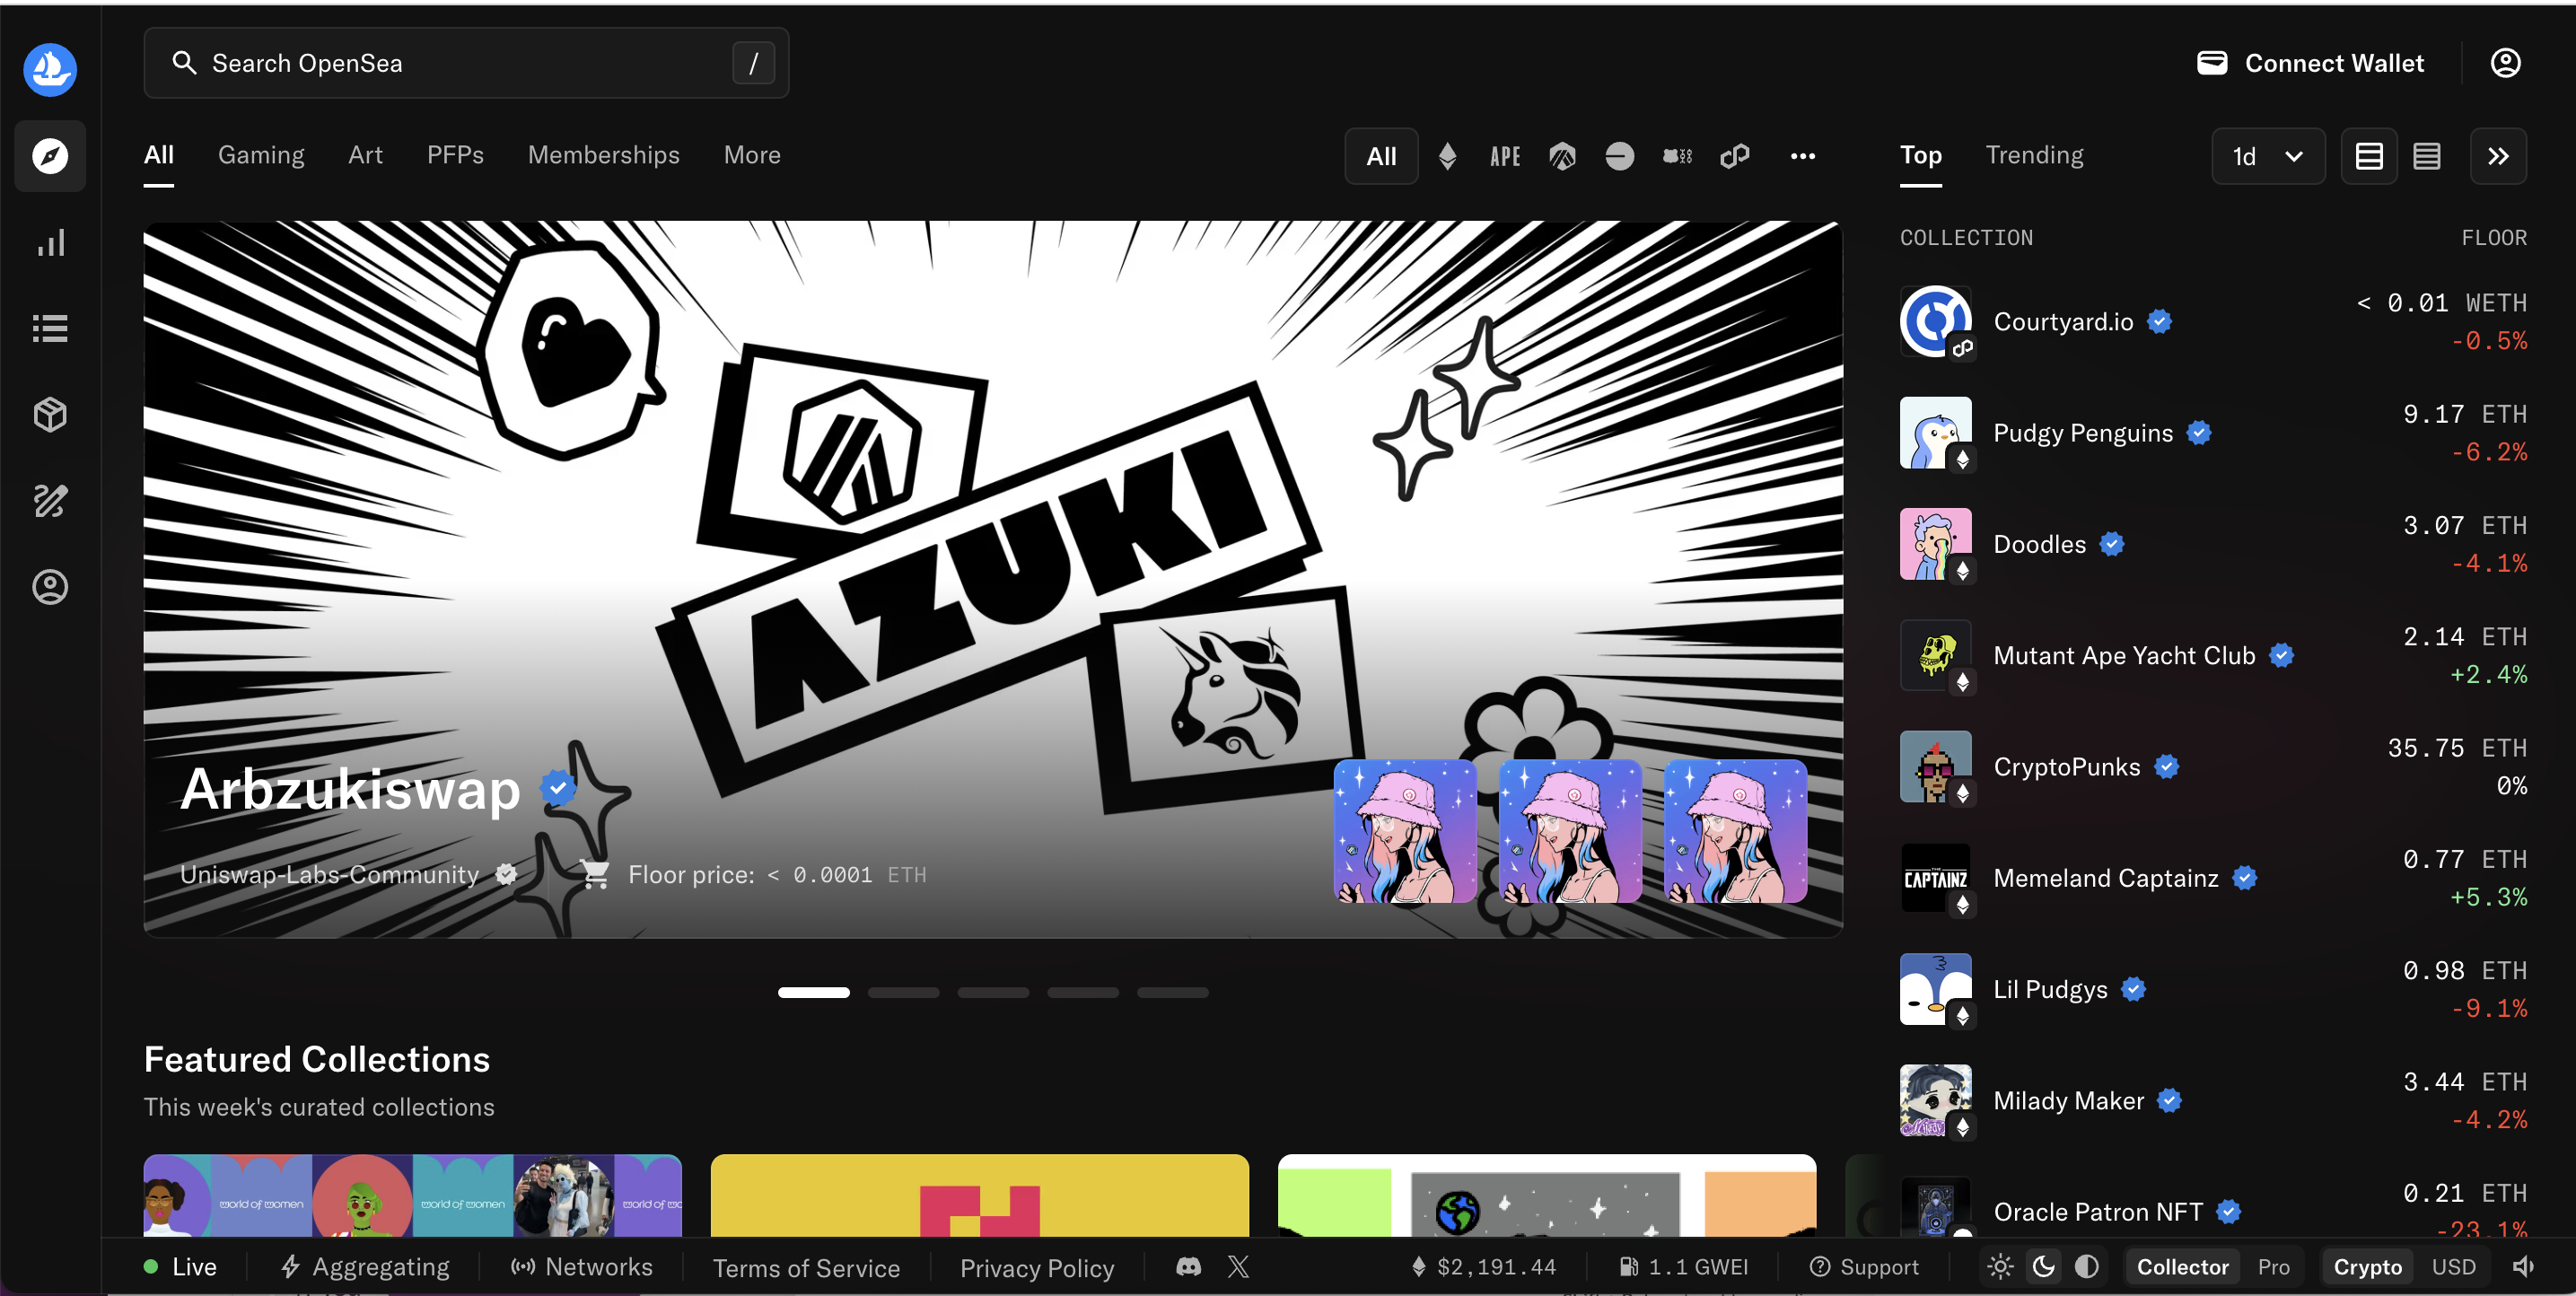
Task: Select the Memberships category tab
Action: [x=603, y=155]
